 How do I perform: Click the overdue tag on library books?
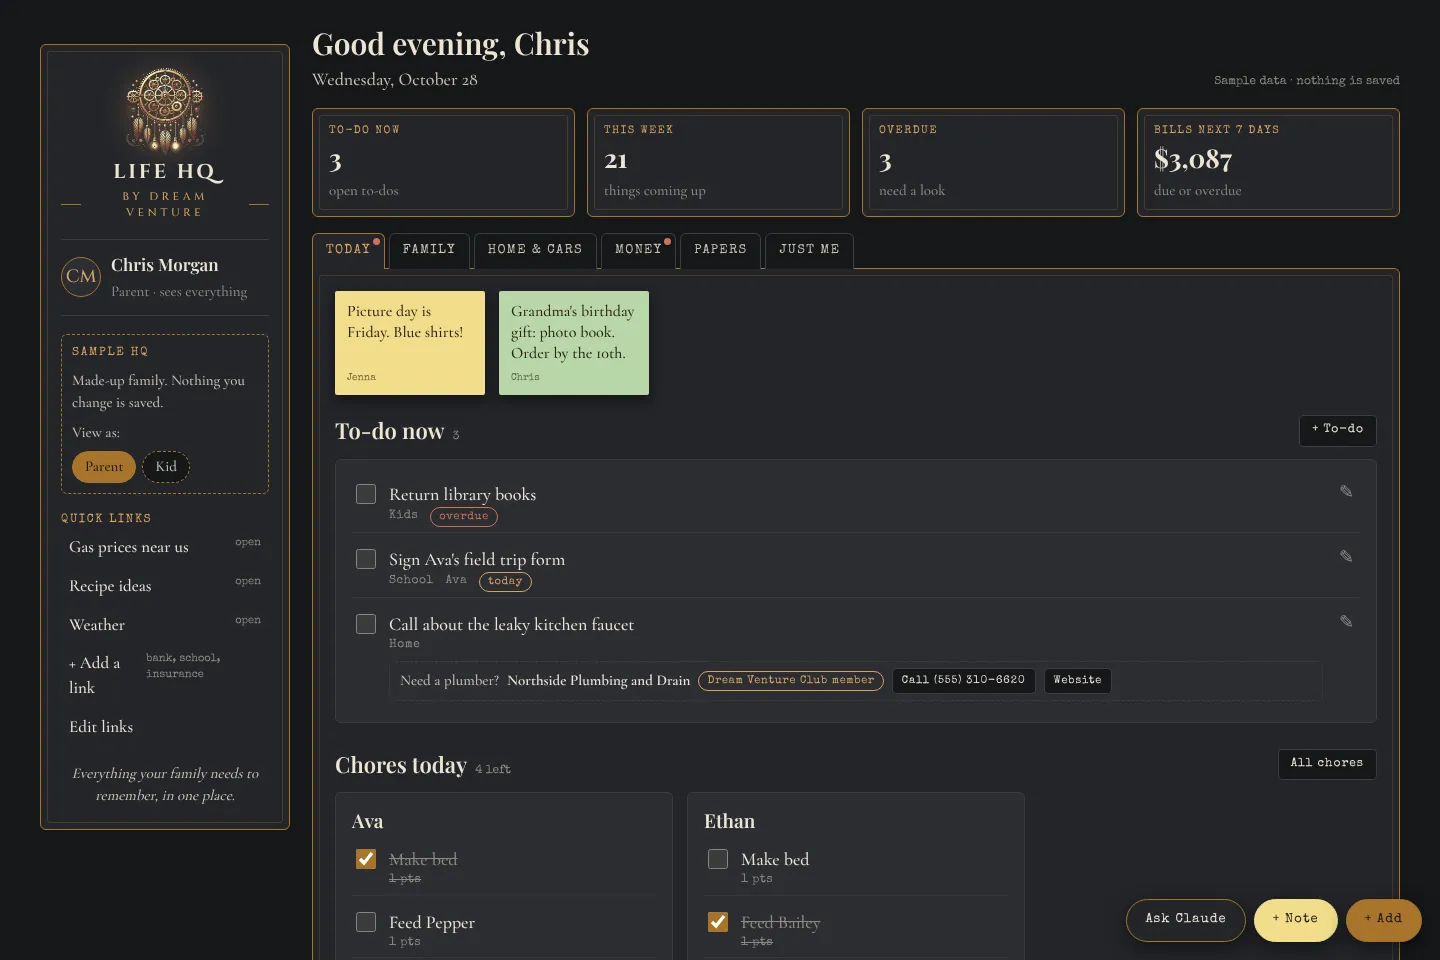click(464, 516)
